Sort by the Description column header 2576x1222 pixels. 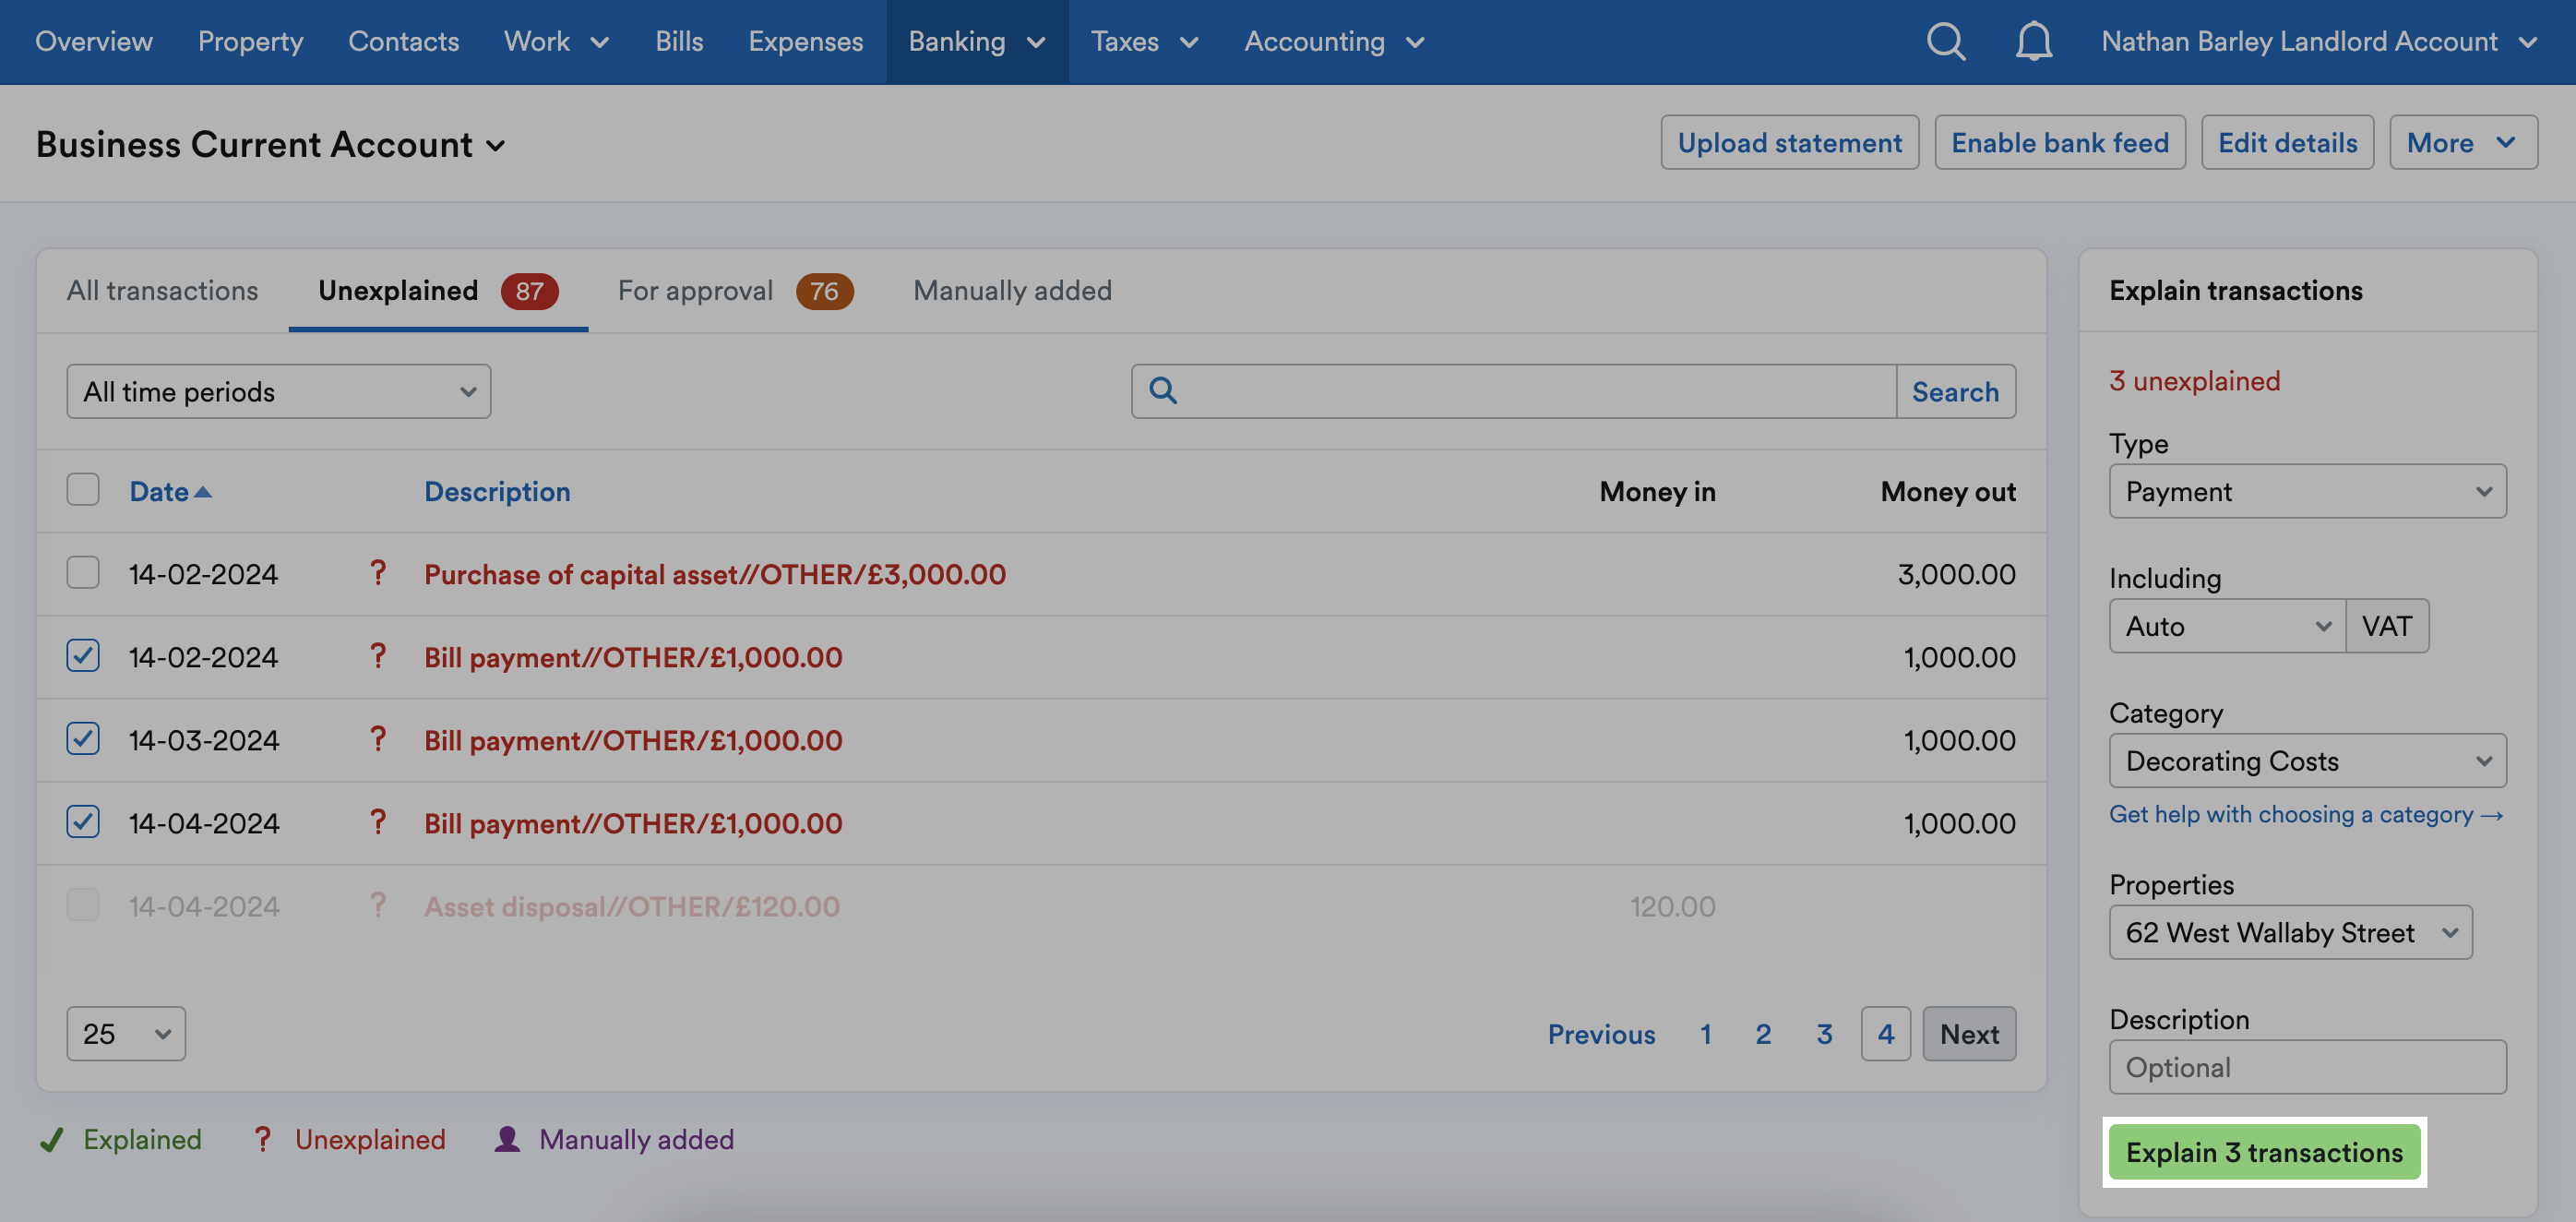coord(497,491)
